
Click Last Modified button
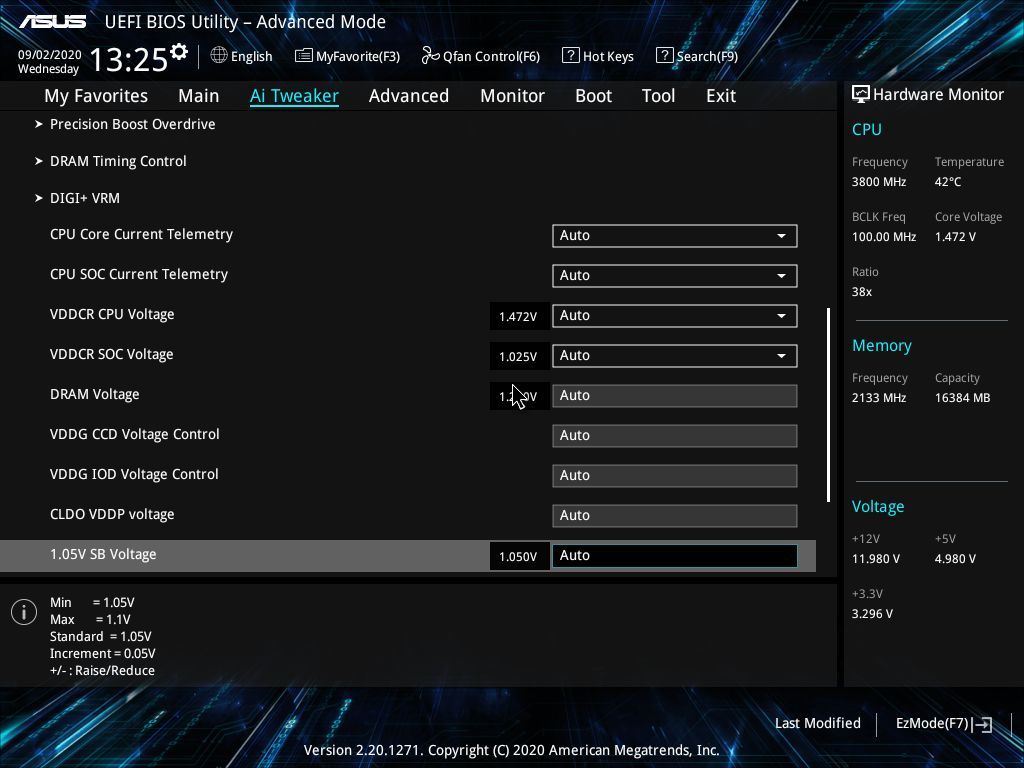(818, 724)
